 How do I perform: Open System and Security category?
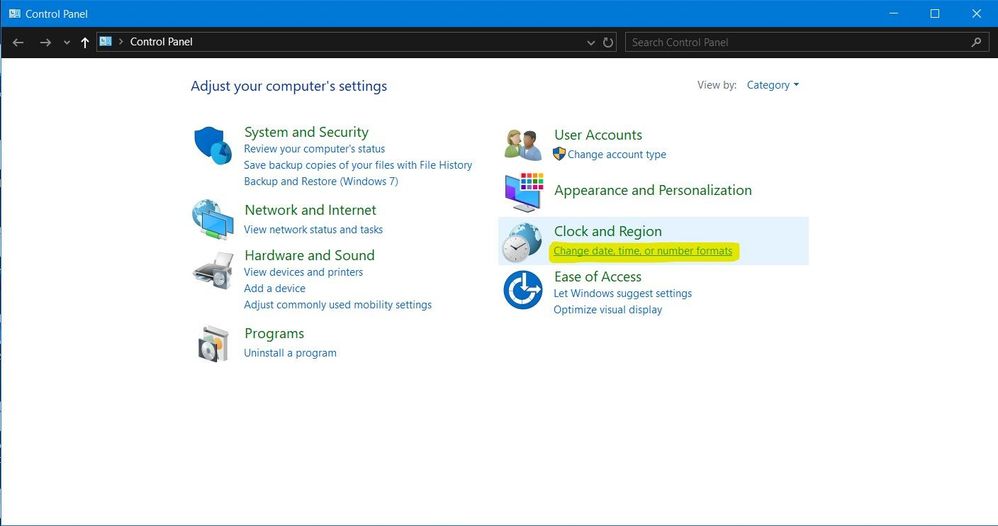306,132
